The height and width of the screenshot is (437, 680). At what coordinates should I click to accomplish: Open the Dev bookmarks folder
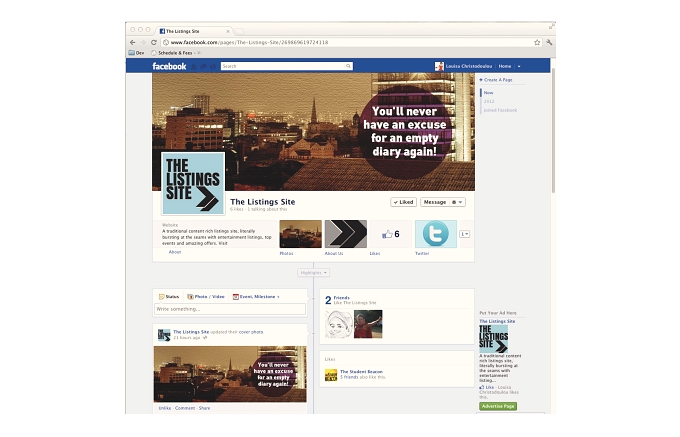[136, 53]
